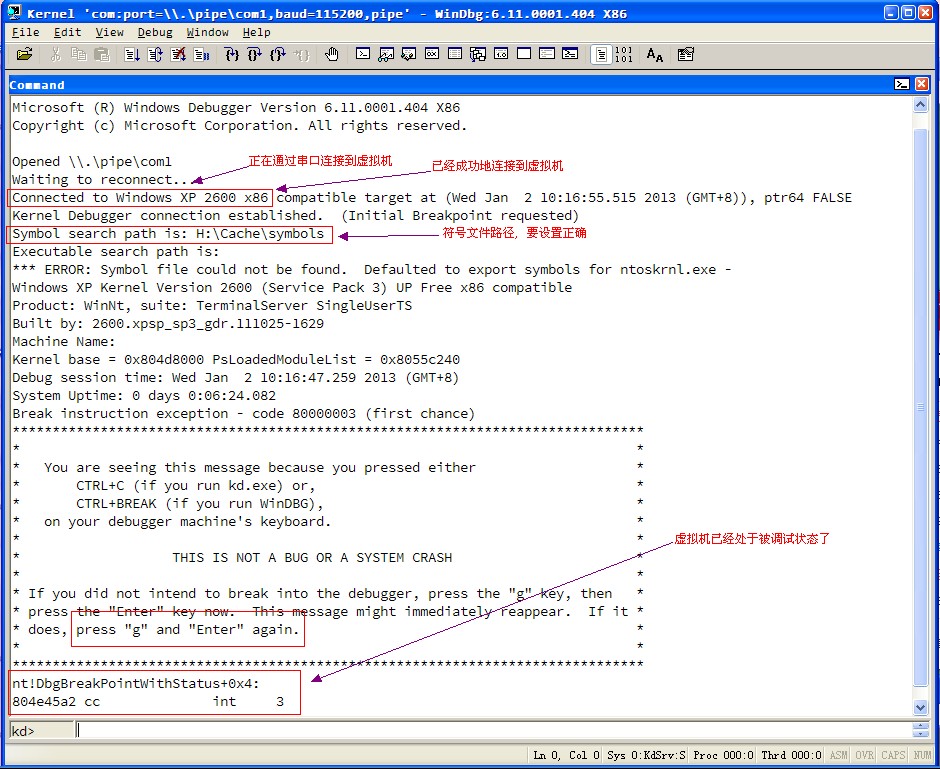Click the OVR status bar indicator

(864, 755)
